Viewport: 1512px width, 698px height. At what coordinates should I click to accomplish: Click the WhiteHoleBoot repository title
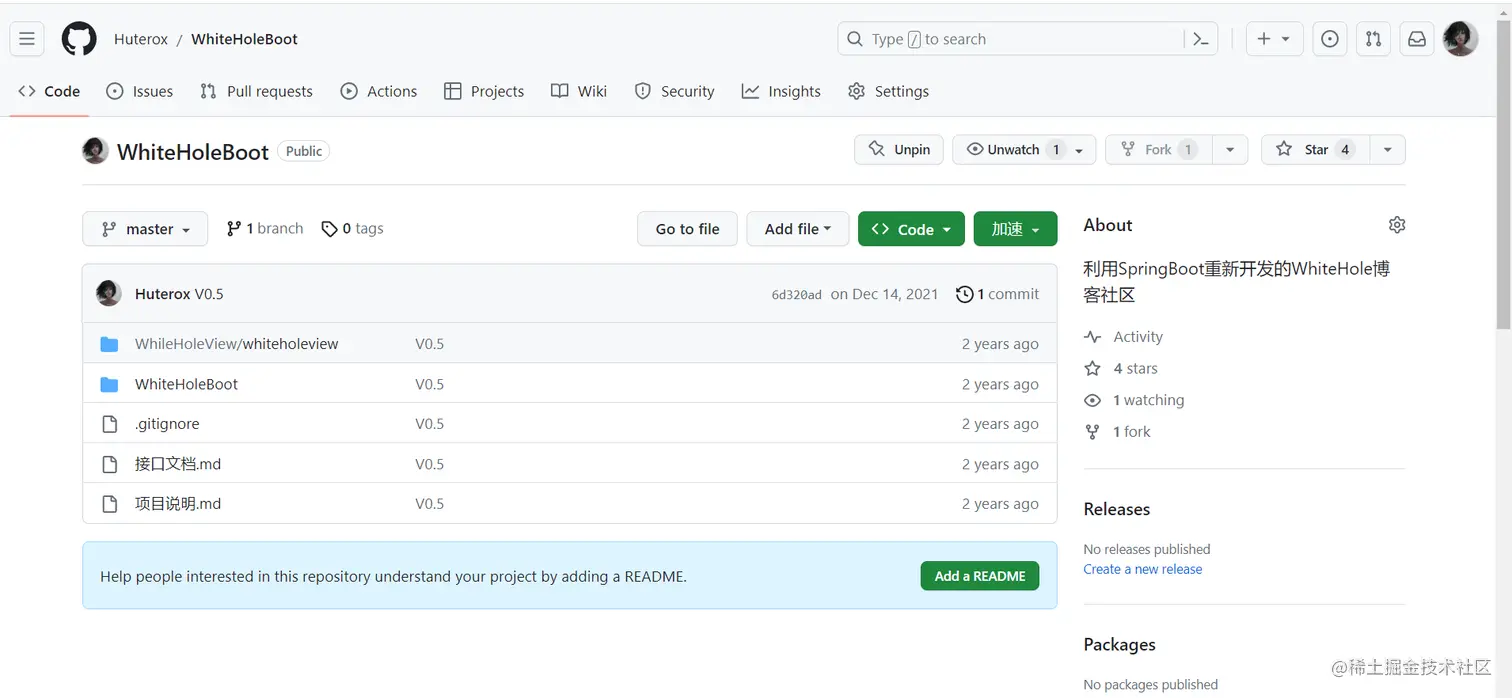[x=193, y=152]
